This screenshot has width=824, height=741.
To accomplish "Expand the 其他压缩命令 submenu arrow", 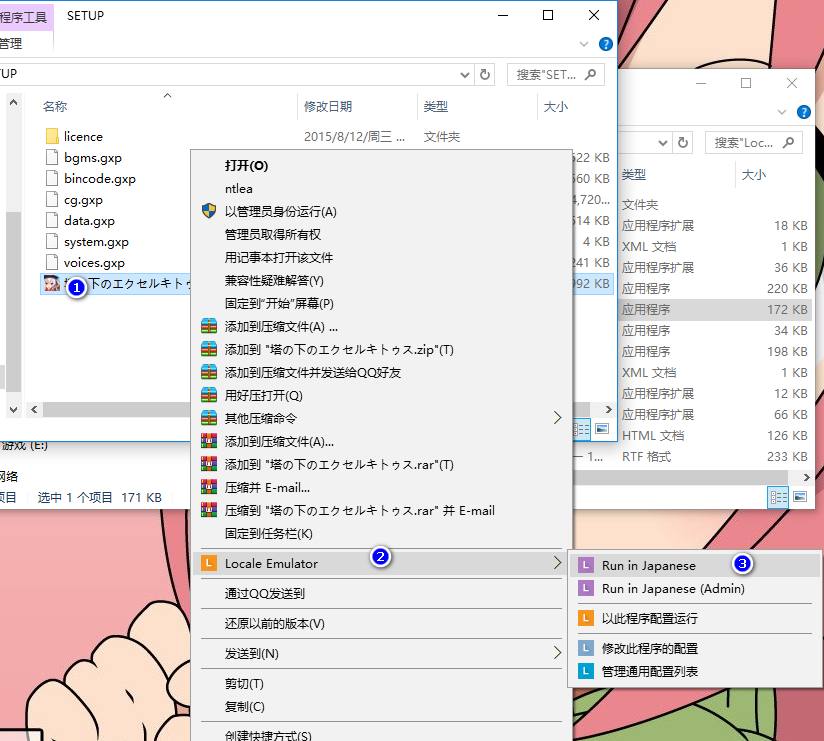I will coord(557,418).
